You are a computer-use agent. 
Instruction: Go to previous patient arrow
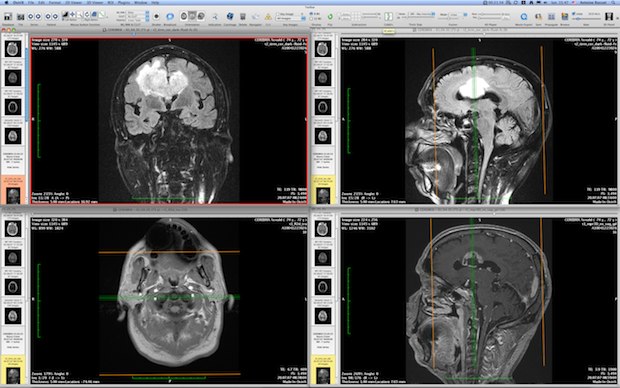47,17
